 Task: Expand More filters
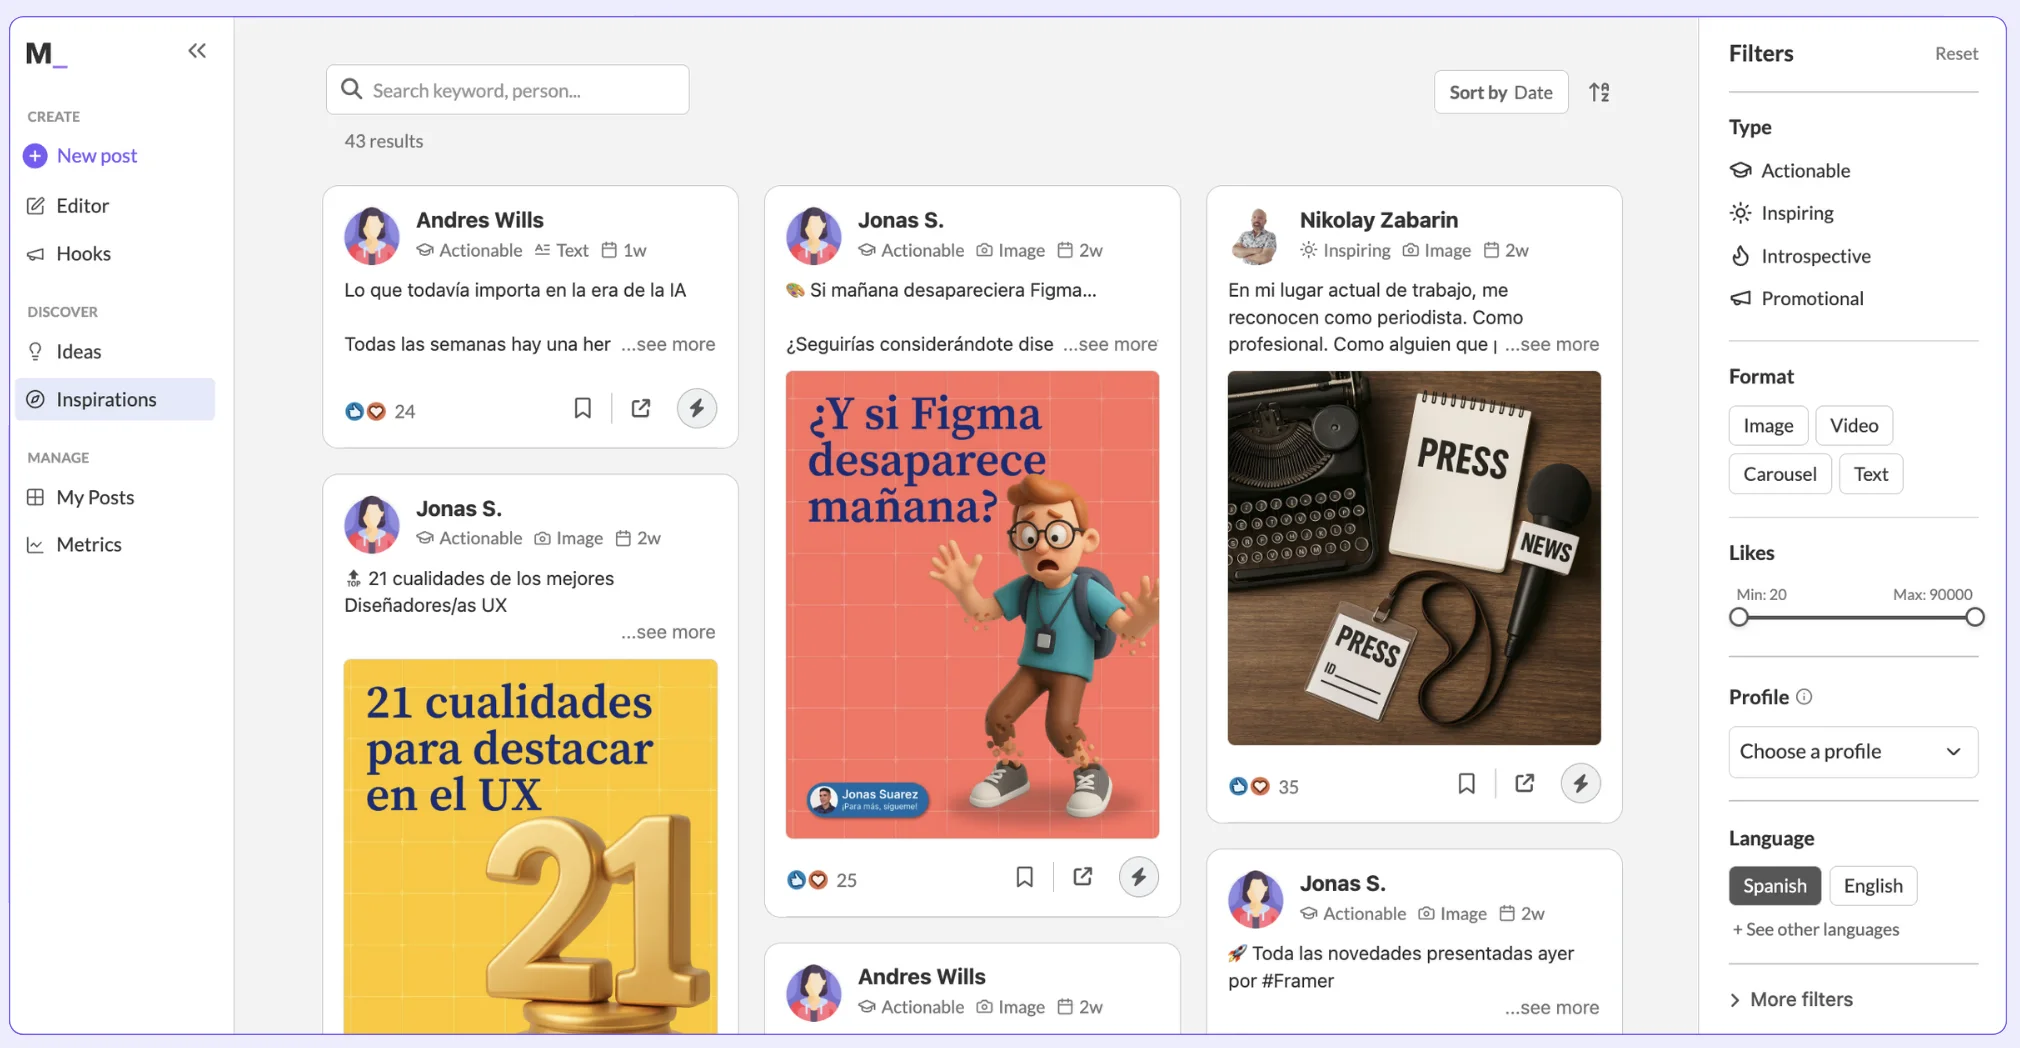[1800, 999]
